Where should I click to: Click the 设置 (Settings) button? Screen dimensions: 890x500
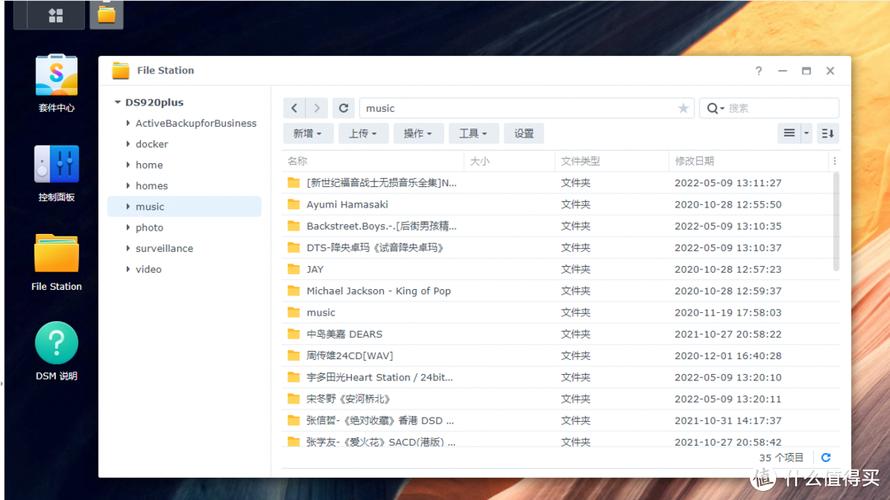point(524,133)
